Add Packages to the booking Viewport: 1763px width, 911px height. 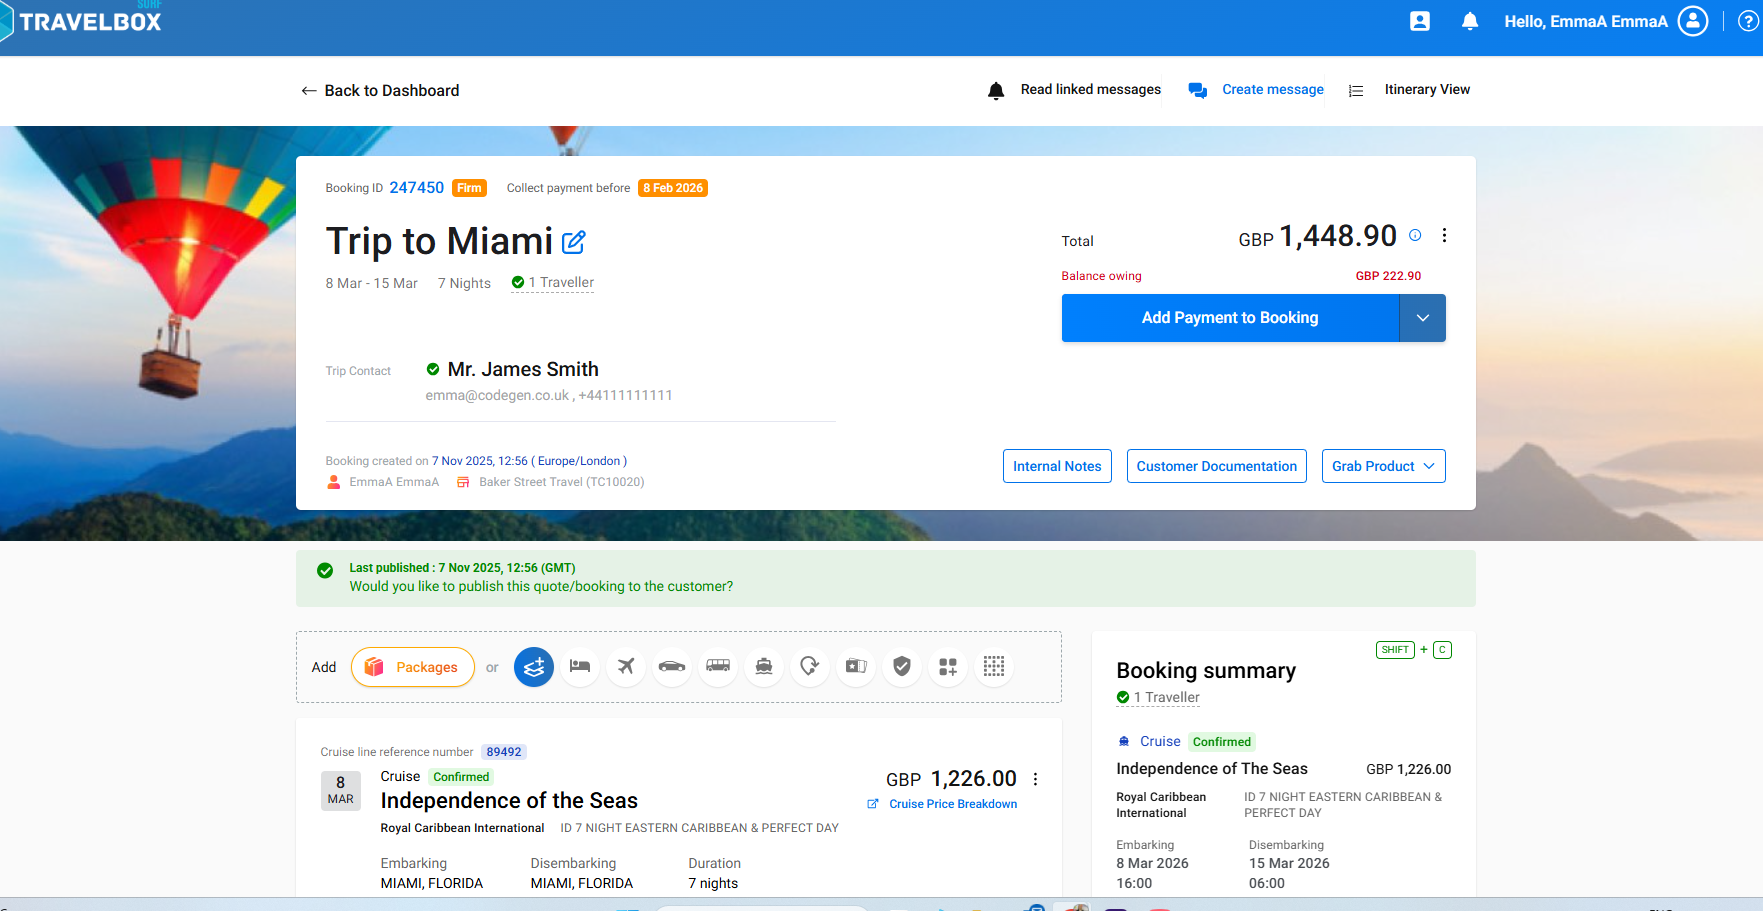[413, 667]
